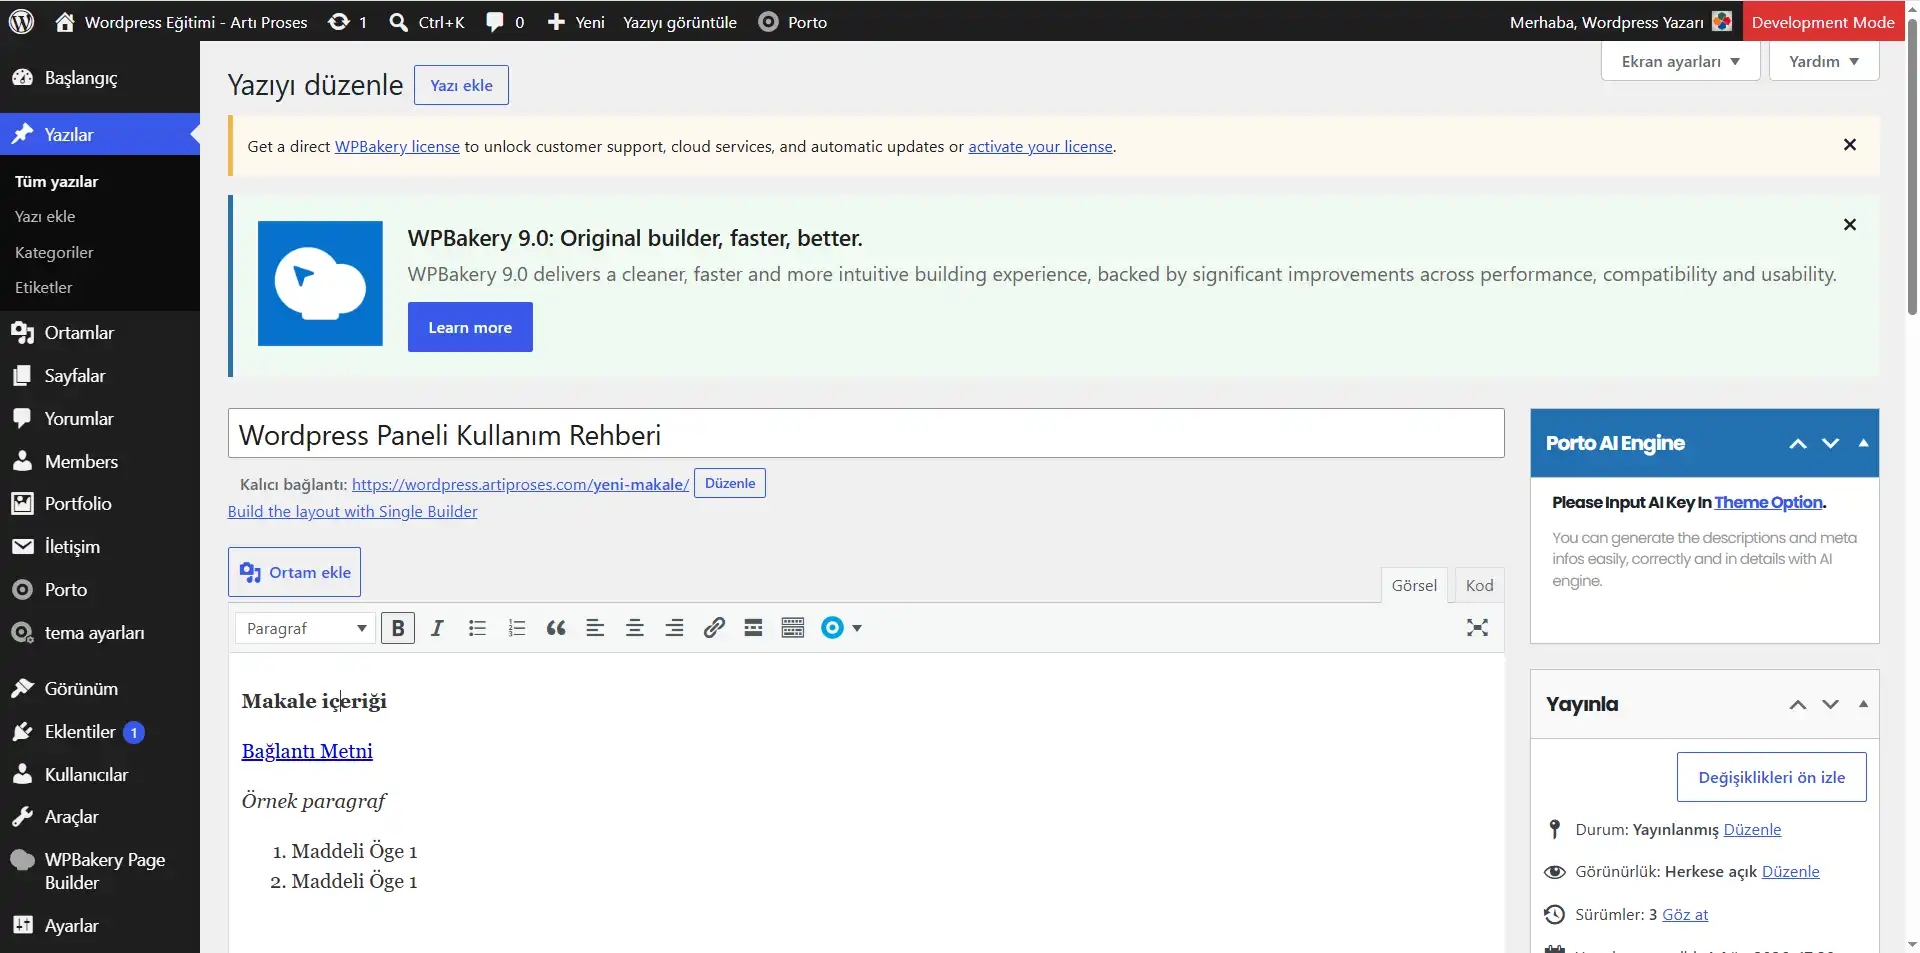Edit visibility Düzenle link
Screen dimensions: 1920x953
pos(1790,871)
